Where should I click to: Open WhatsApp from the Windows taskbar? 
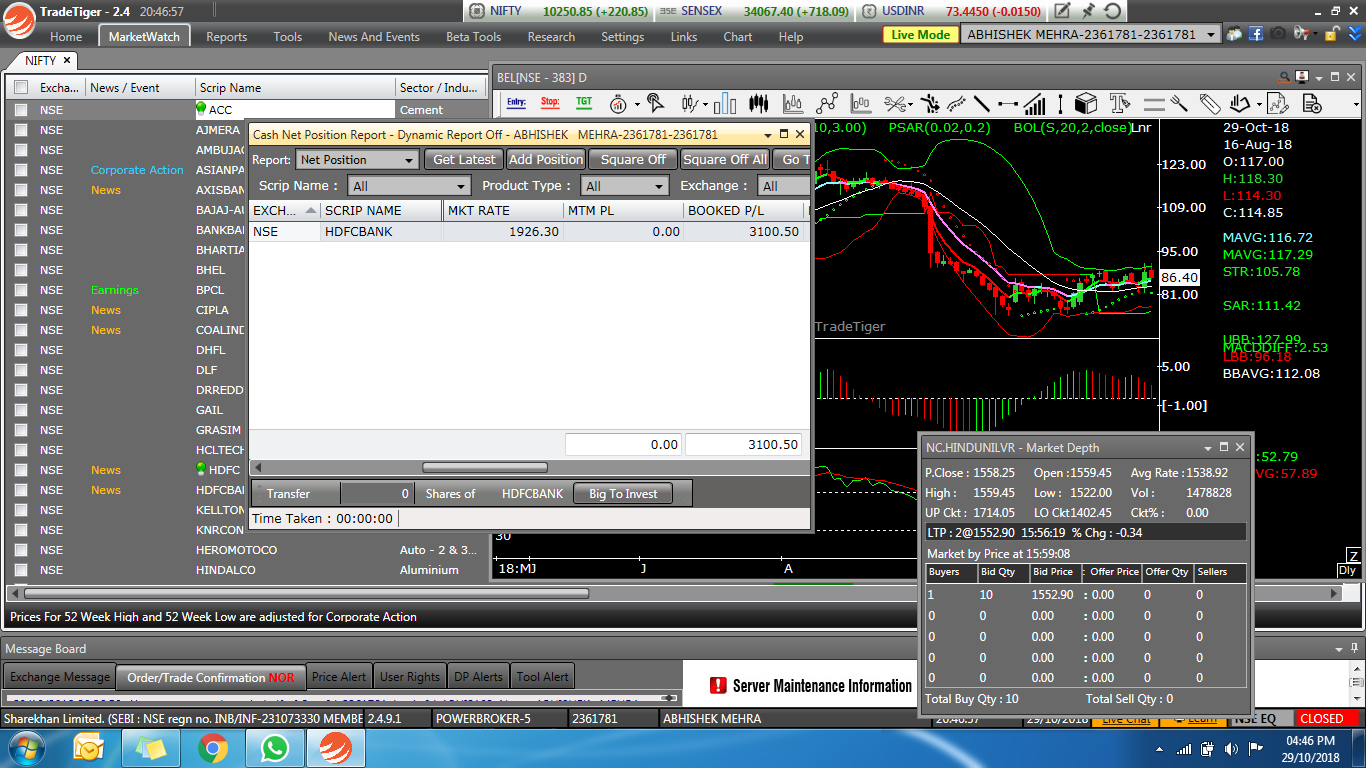coord(274,748)
